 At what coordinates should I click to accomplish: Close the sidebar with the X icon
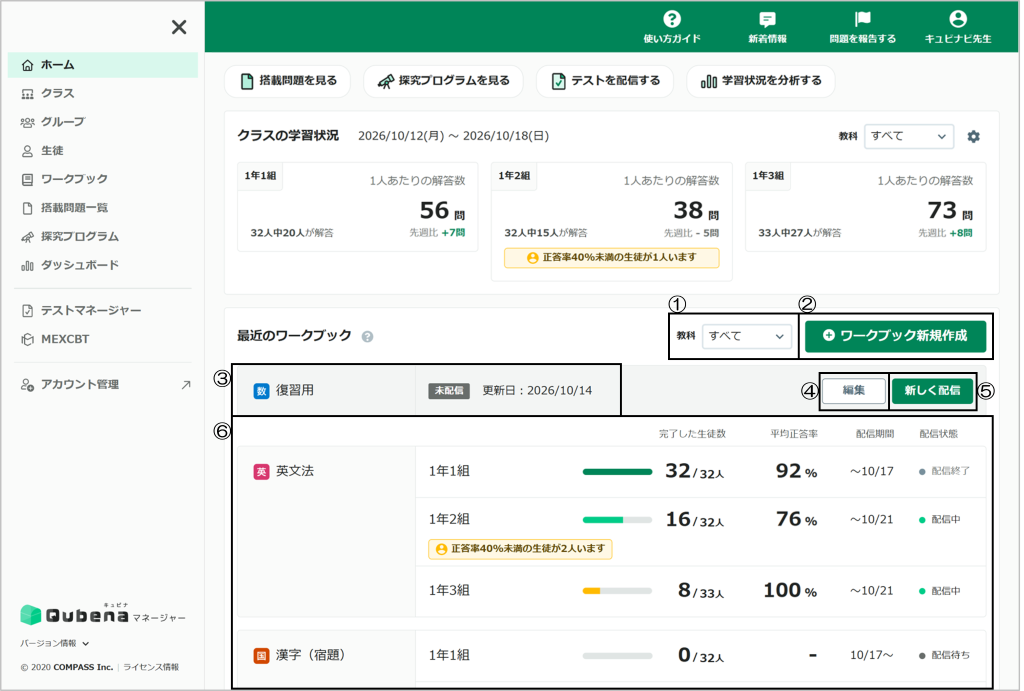pos(179,27)
